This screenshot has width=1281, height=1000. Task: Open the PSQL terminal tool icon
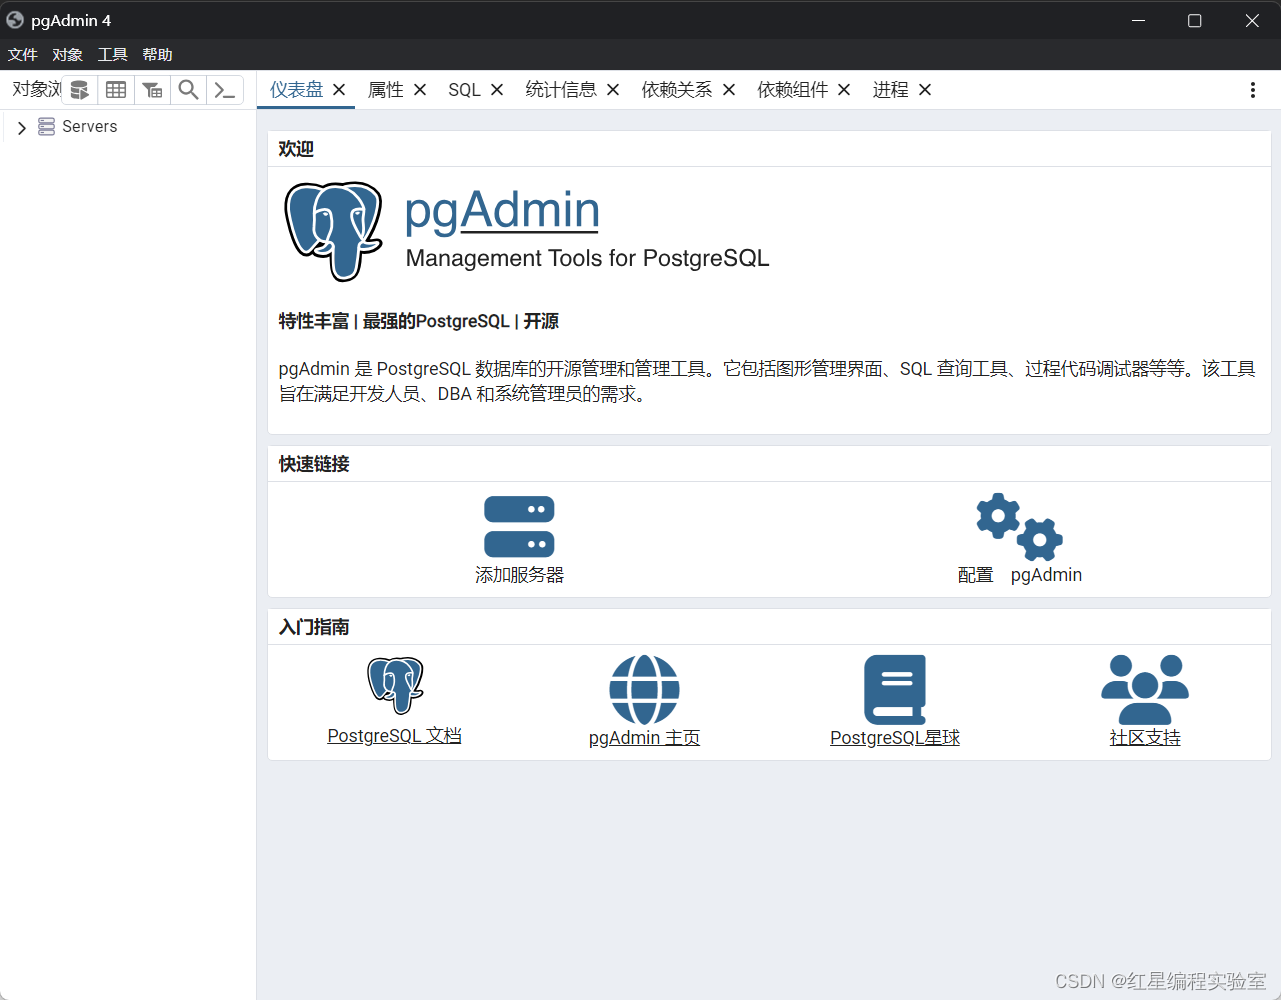pyautogui.click(x=225, y=90)
